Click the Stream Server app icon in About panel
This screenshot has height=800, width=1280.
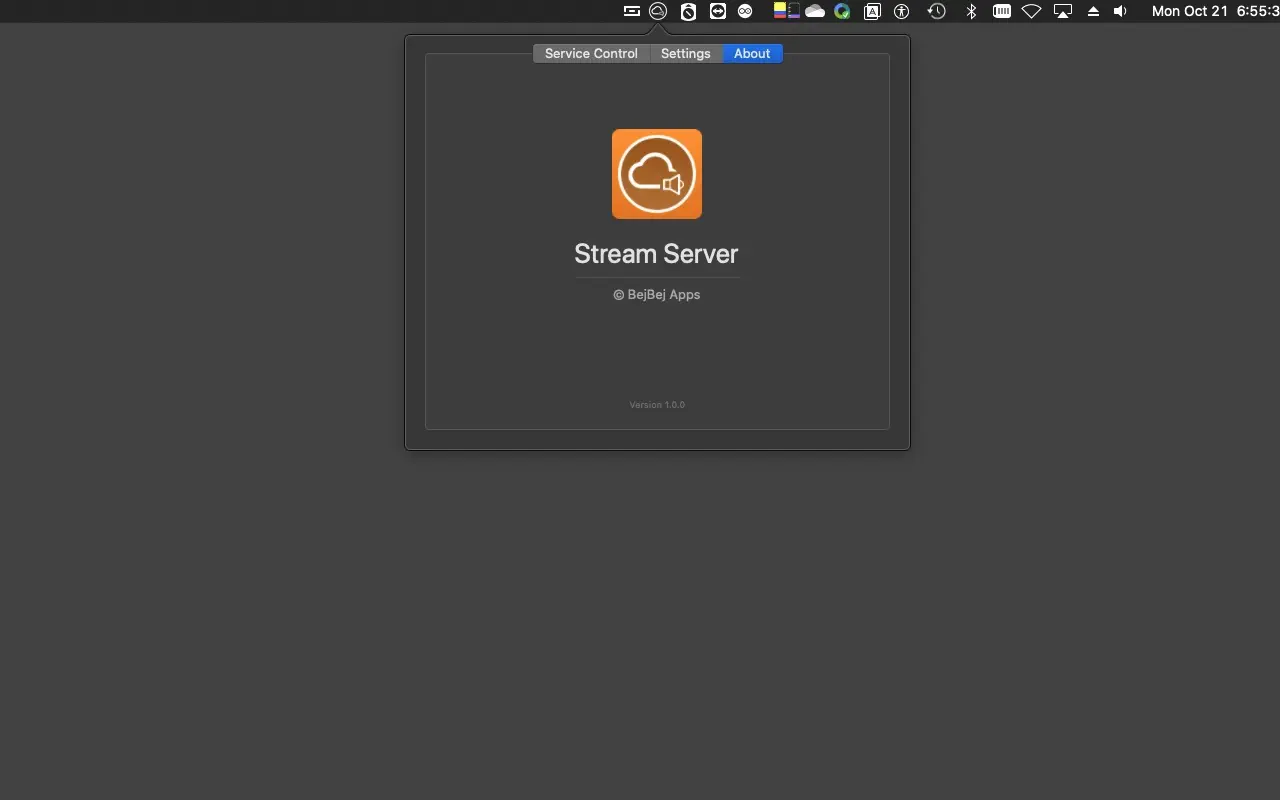[x=656, y=173]
